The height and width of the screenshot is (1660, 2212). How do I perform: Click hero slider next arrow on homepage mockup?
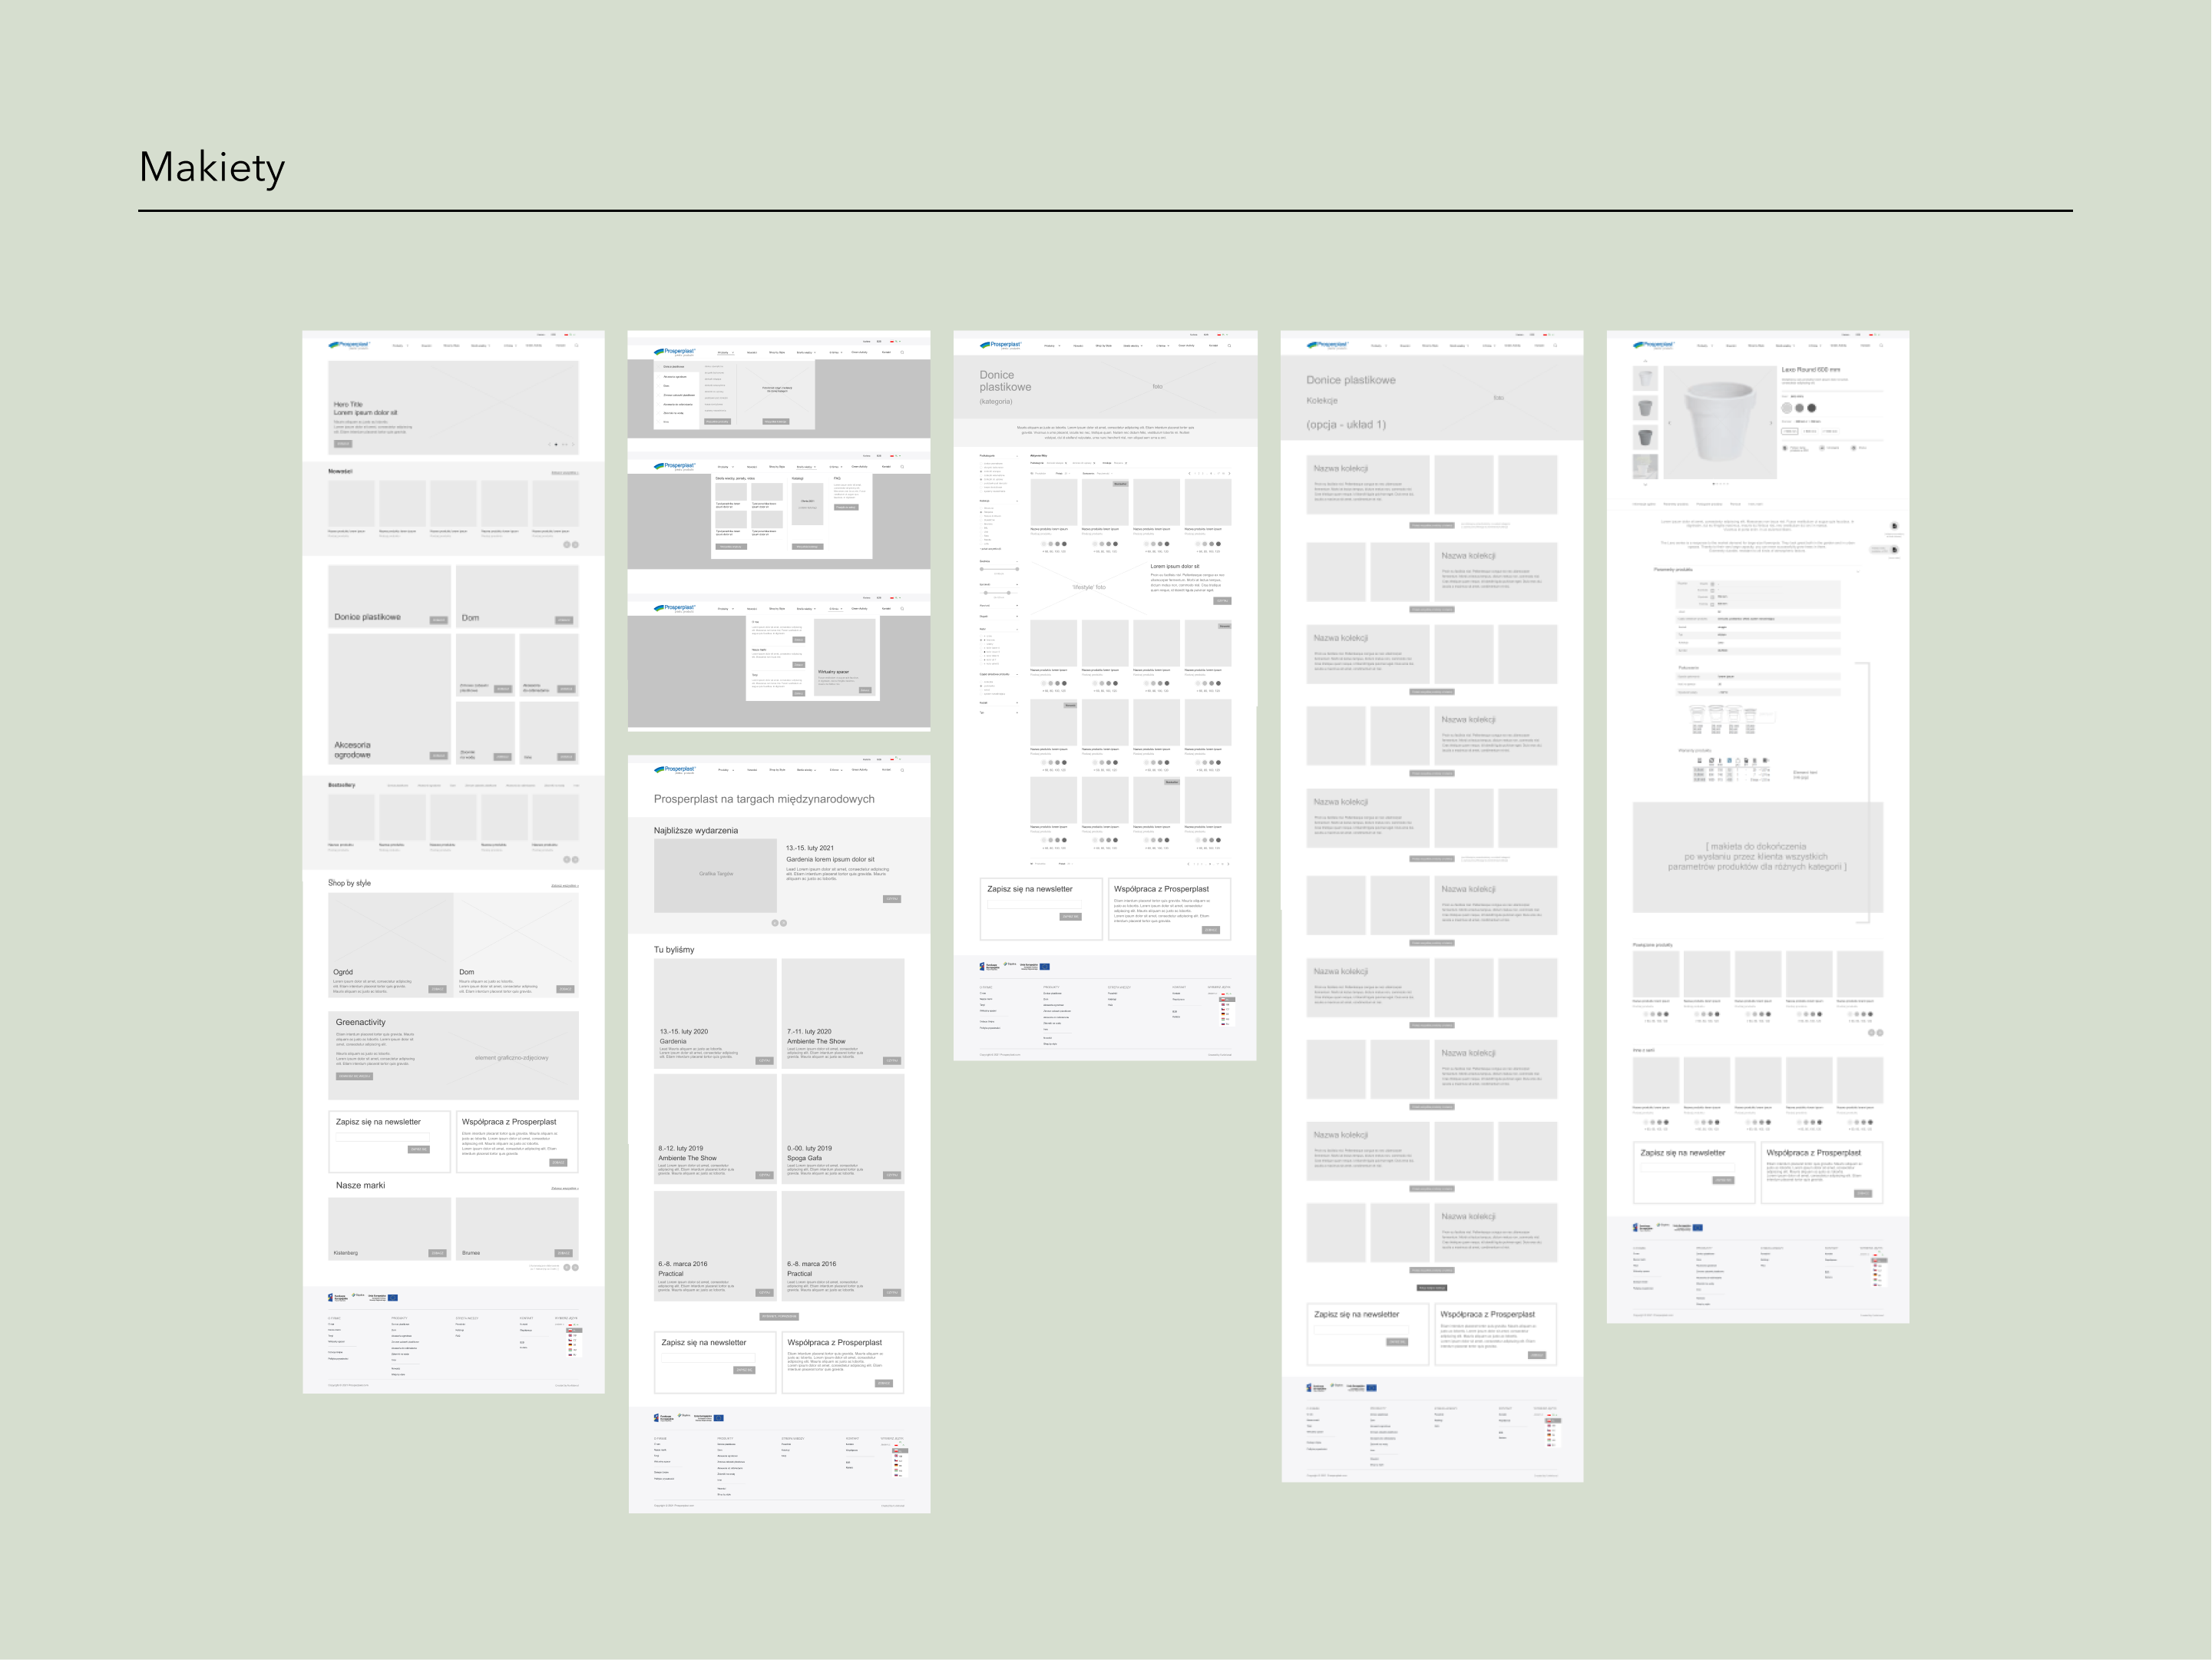click(x=572, y=444)
